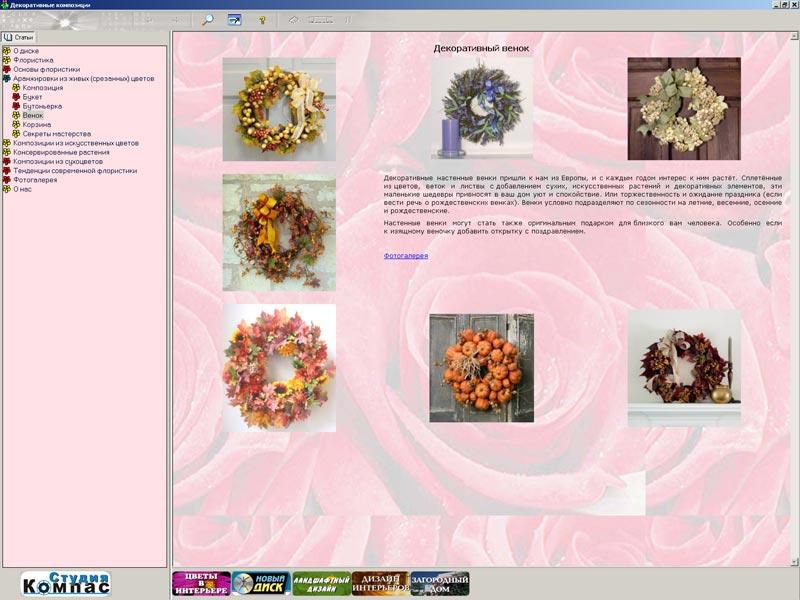Viewport: 800px width, 600px height.
Task: Click the magnifying glass search icon
Action: (x=208, y=19)
